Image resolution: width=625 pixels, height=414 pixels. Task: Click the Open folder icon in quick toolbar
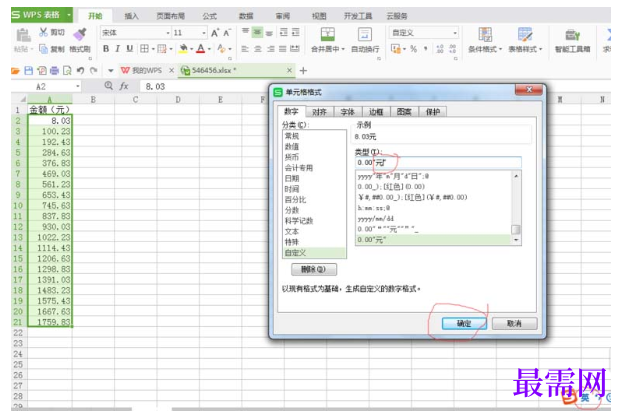[16, 71]
